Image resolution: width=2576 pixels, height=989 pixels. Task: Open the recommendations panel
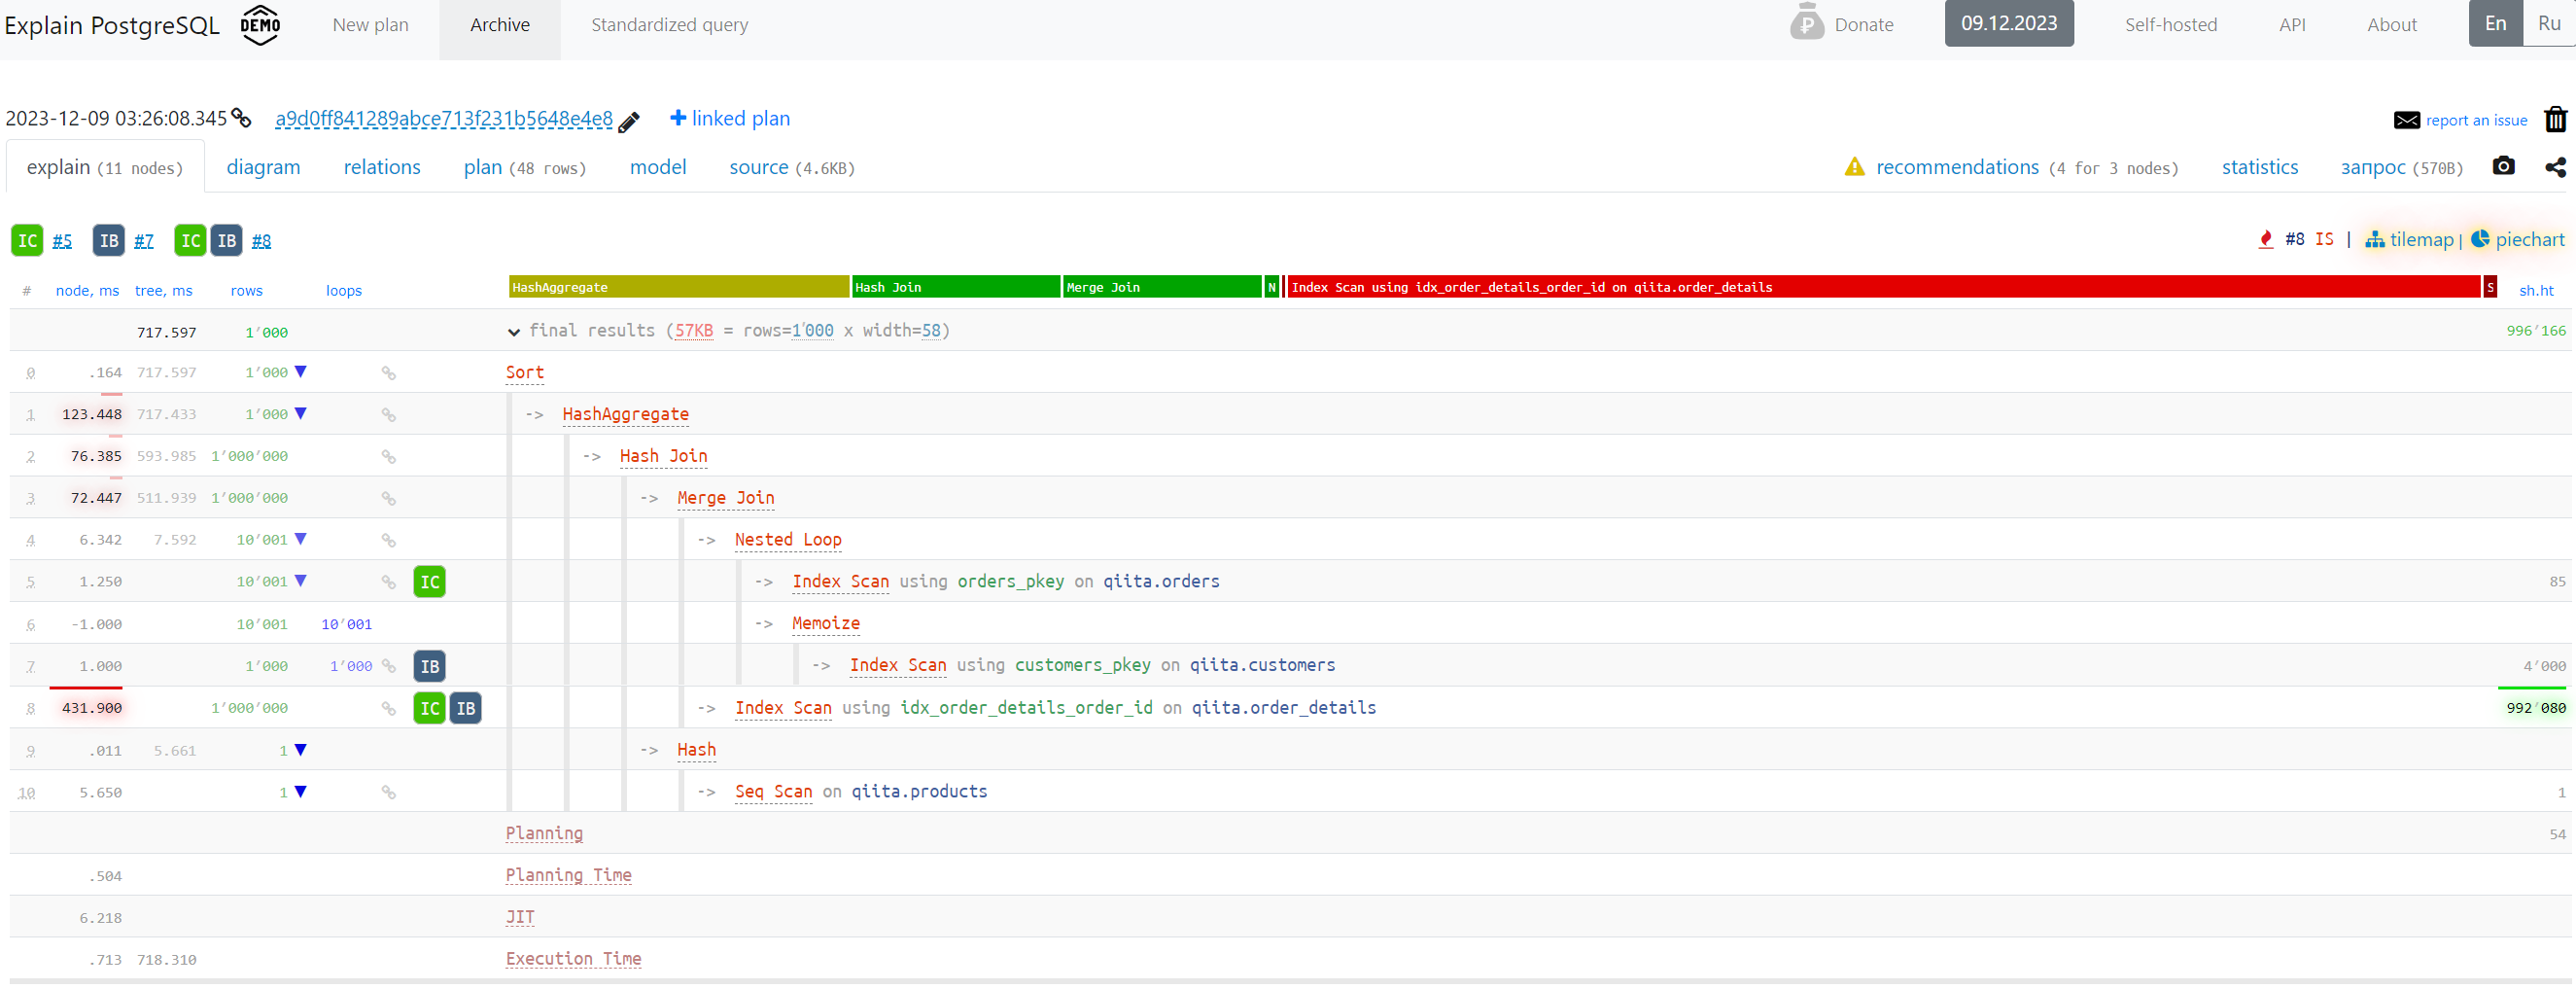pos(1957,166)
